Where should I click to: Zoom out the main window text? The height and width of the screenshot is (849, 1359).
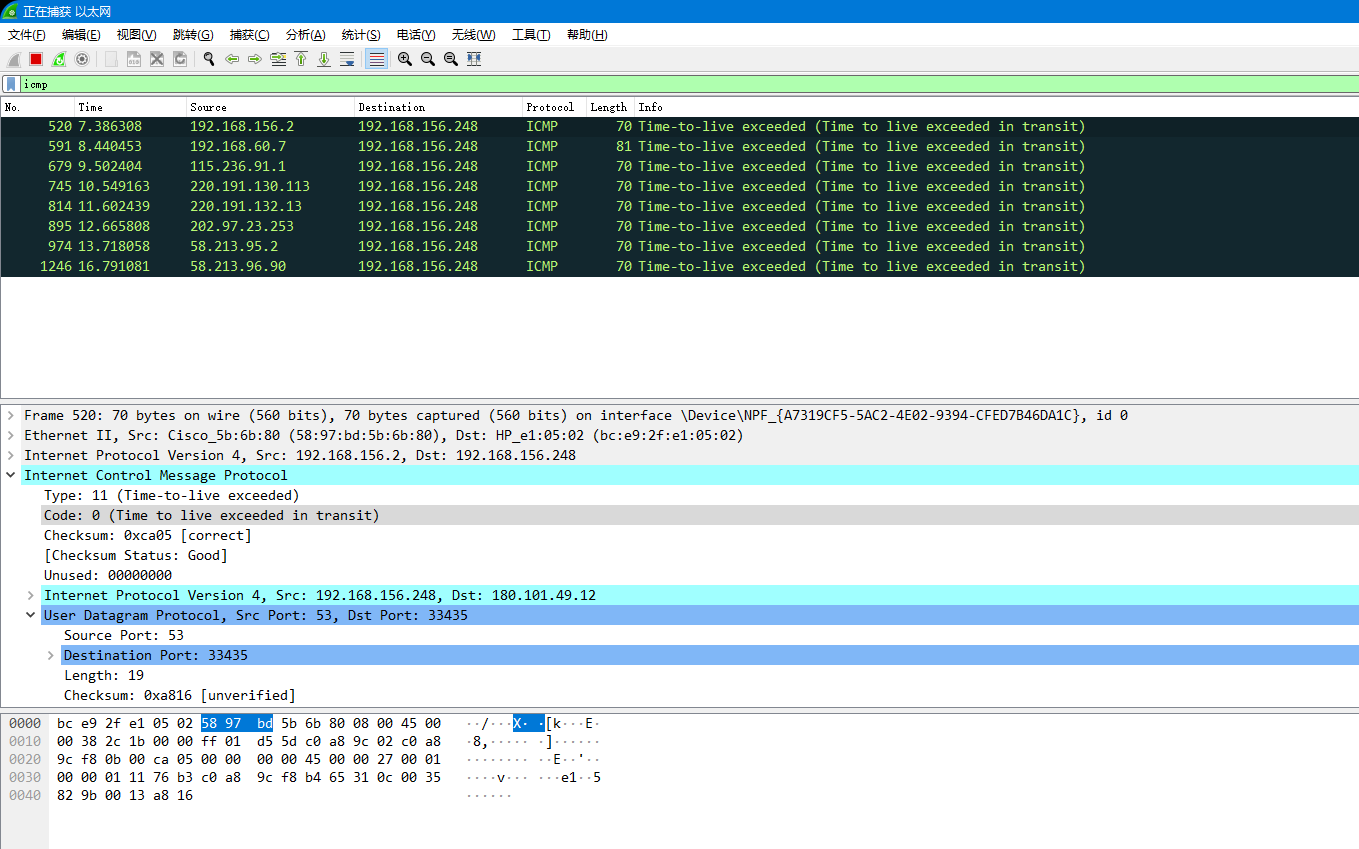pyautogui.click(x=428, y=59)
